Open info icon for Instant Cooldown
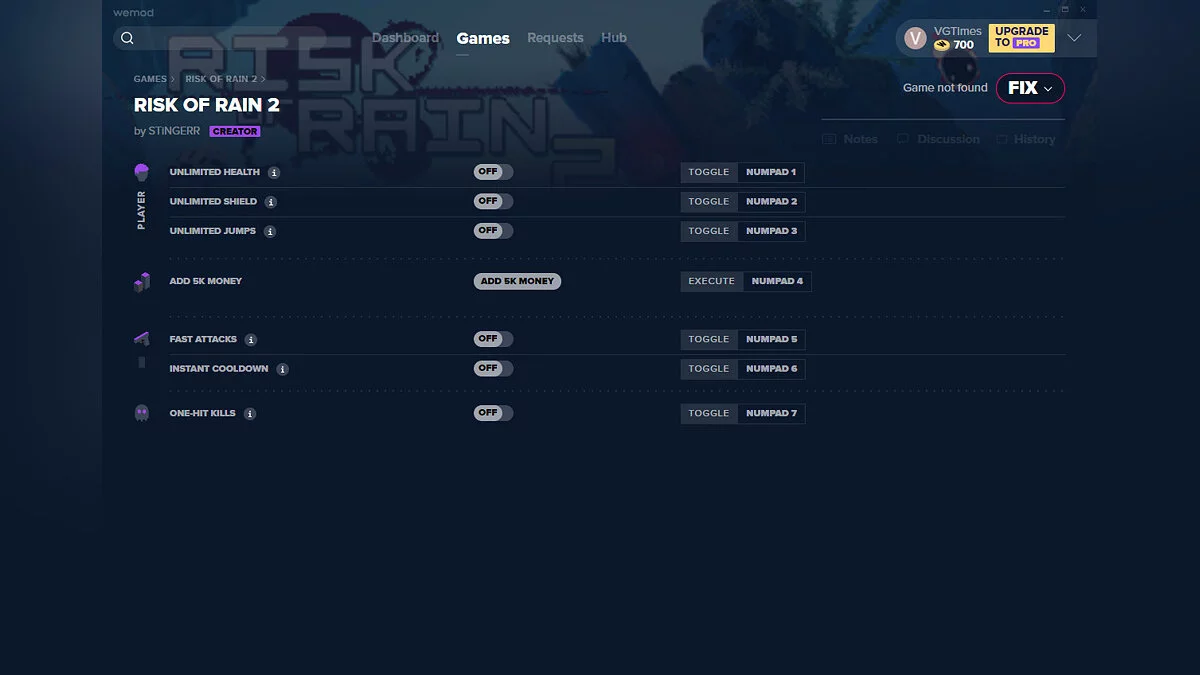The image size is (1200, 675). (x=283, y=369)
